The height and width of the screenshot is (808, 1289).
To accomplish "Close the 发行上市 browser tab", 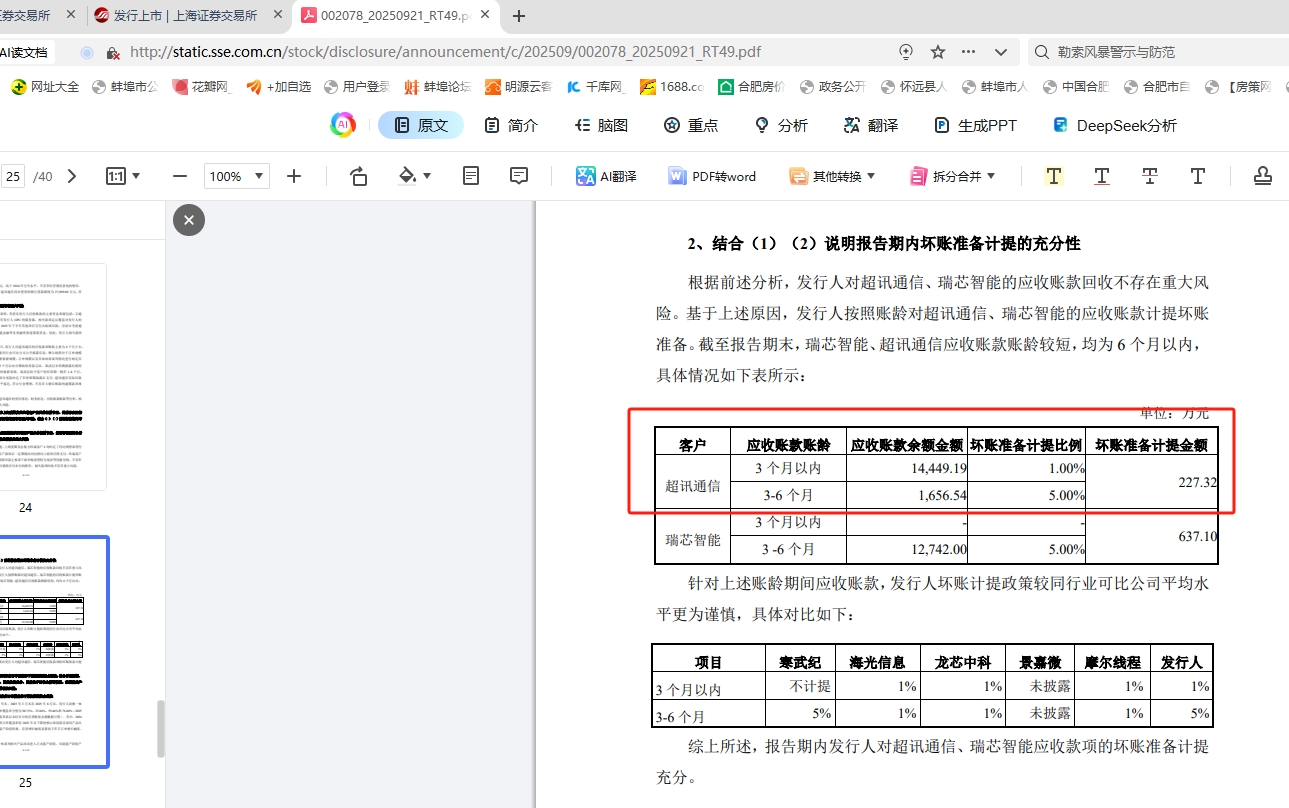I will [x=277, y=15].
